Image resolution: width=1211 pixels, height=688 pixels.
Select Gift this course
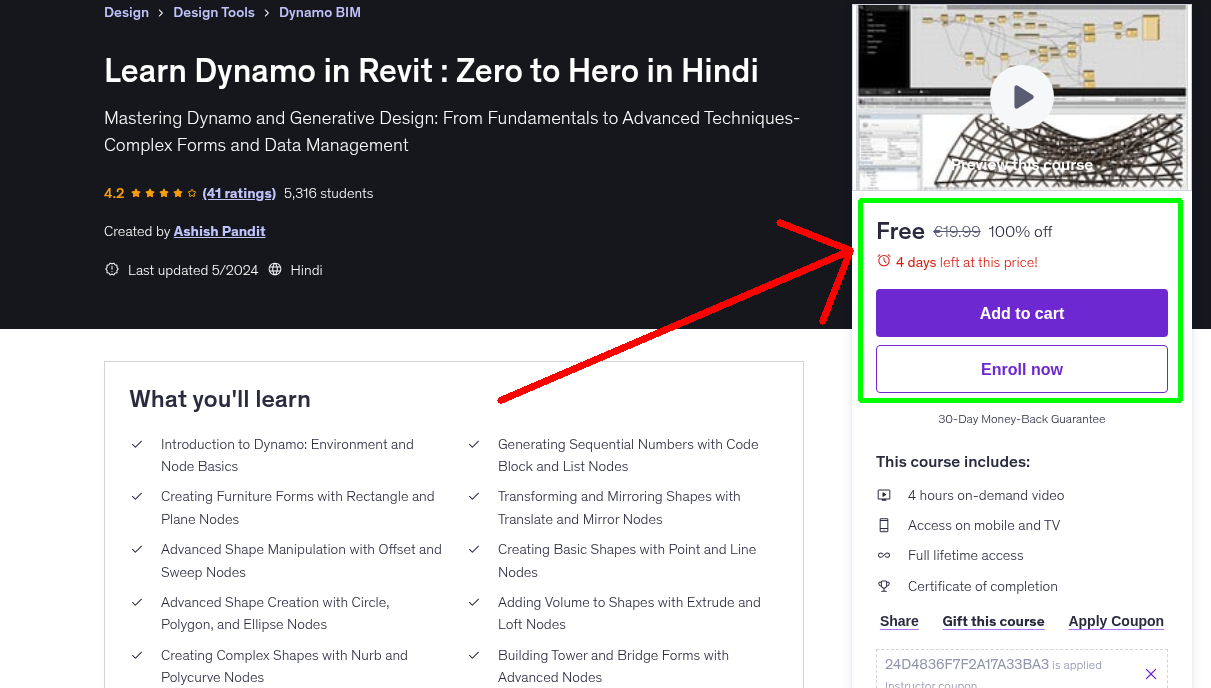(993, 621)
